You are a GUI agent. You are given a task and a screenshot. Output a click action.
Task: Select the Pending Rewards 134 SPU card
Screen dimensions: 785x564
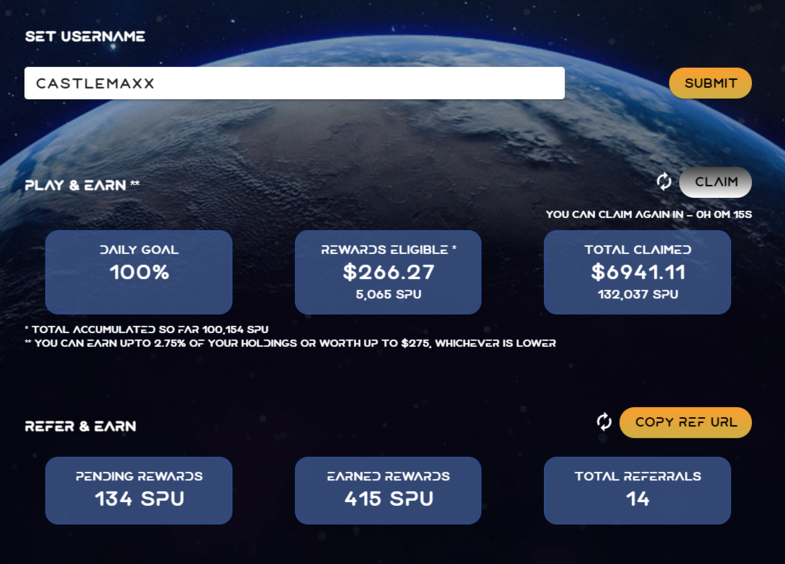click(x=139, y=490)
